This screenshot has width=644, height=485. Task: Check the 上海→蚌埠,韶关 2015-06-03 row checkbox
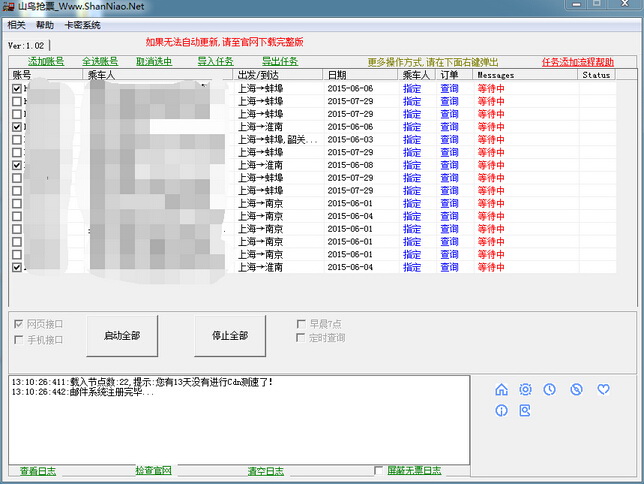point(17,140)
